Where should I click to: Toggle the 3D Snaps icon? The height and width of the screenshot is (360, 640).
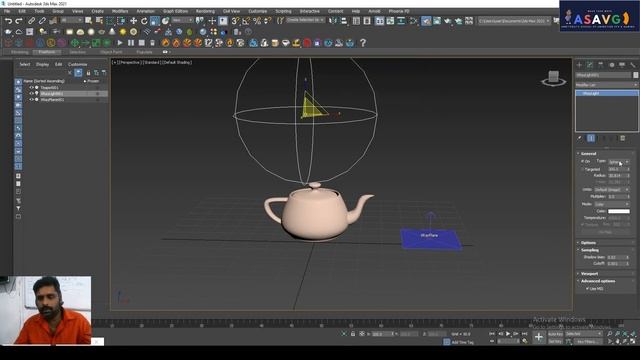236,21
